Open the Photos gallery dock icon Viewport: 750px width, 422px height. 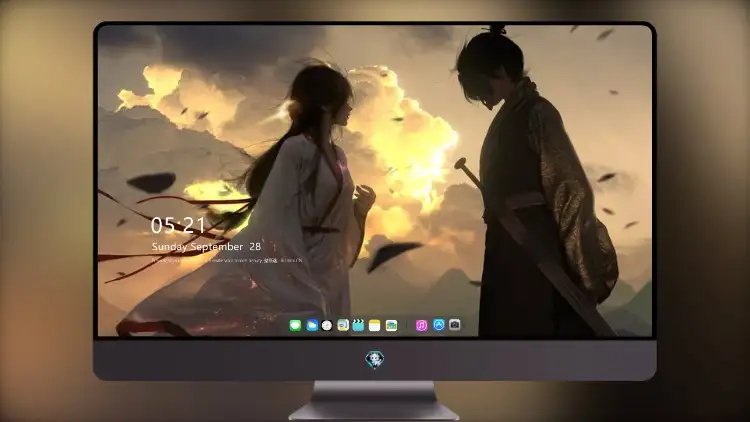[x=391, y=325]
